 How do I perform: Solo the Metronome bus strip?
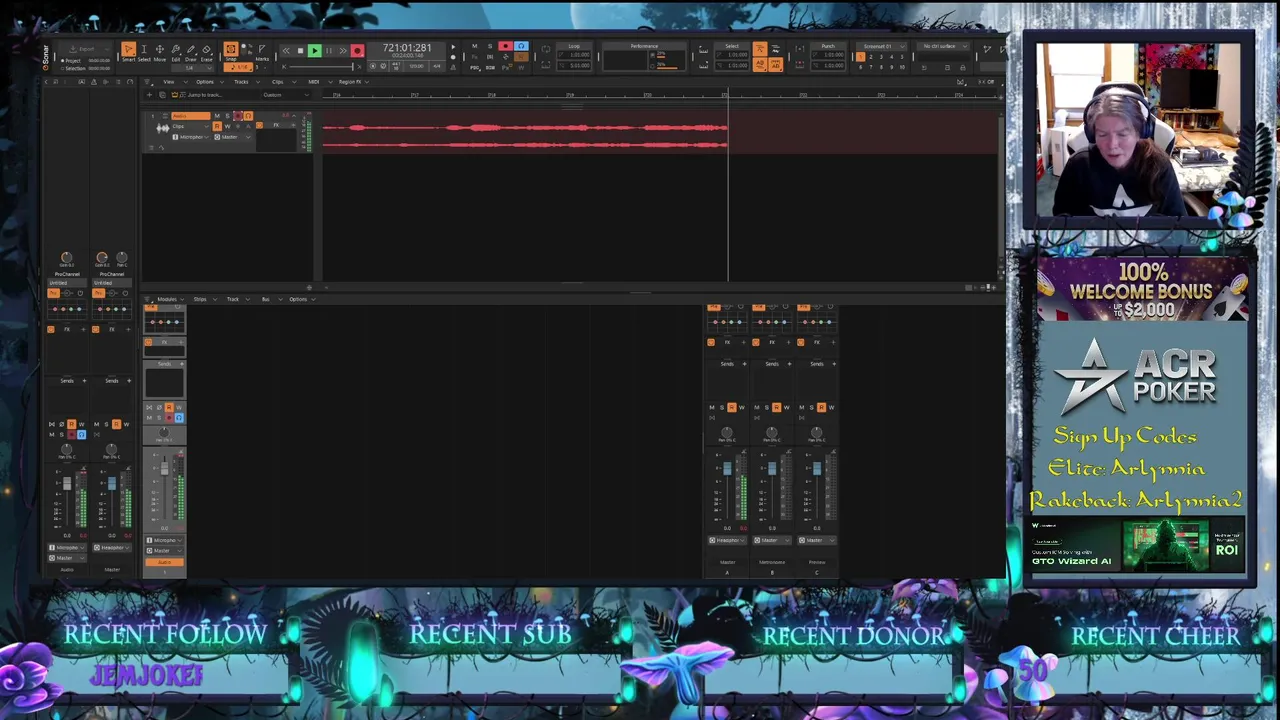[766, 407]
